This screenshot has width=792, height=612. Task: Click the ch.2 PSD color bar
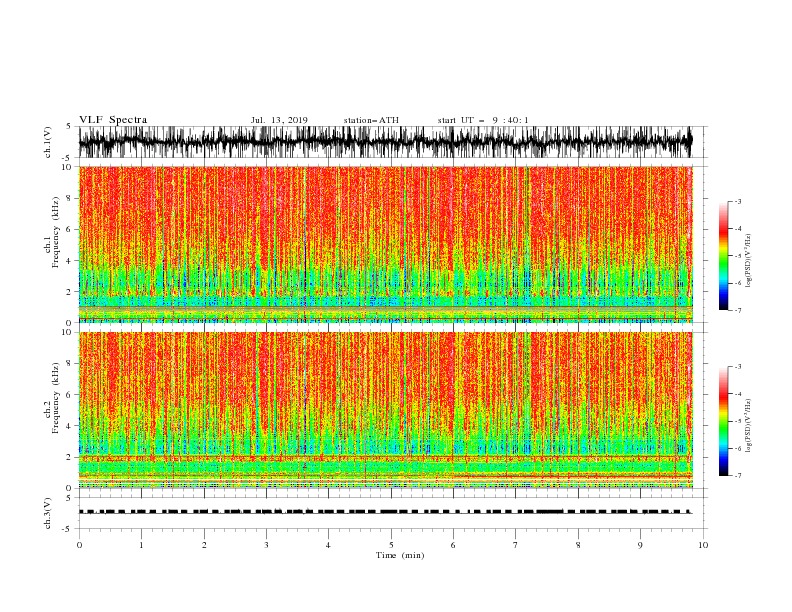pos(723,421)
